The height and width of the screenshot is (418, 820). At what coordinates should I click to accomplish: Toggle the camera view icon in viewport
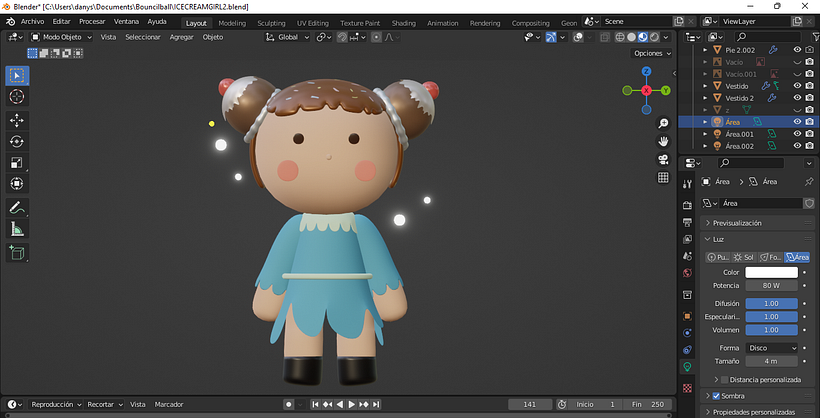tap(663, 160)
